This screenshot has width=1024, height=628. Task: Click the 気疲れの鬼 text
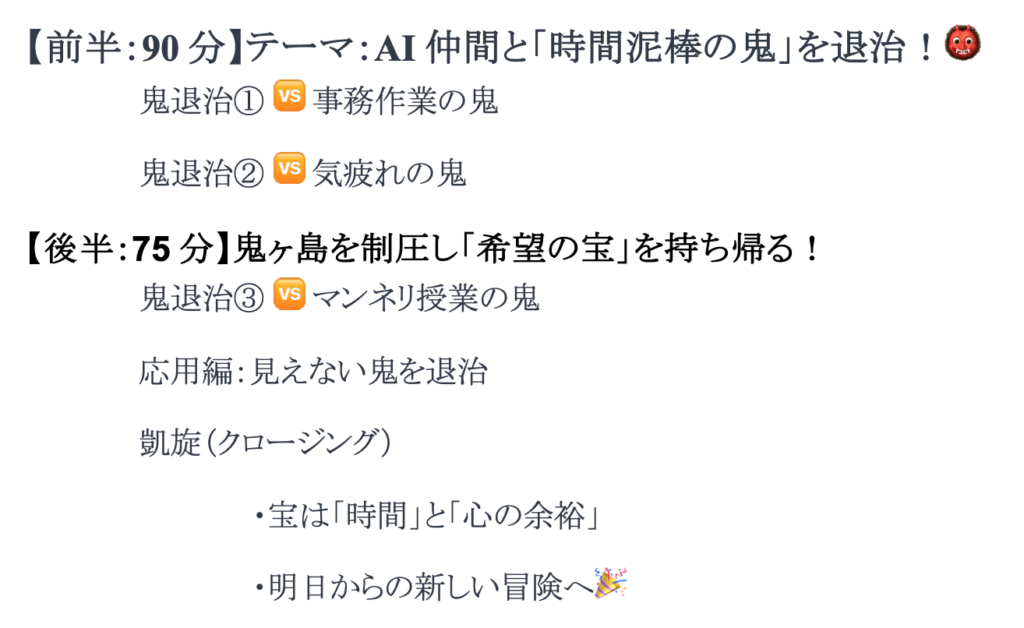[389, 173]
